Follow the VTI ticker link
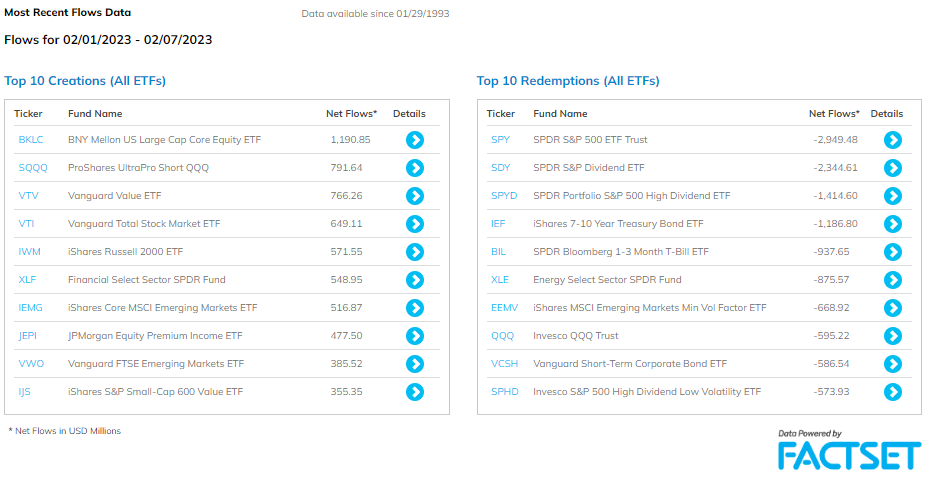 [x=26, y=224]
